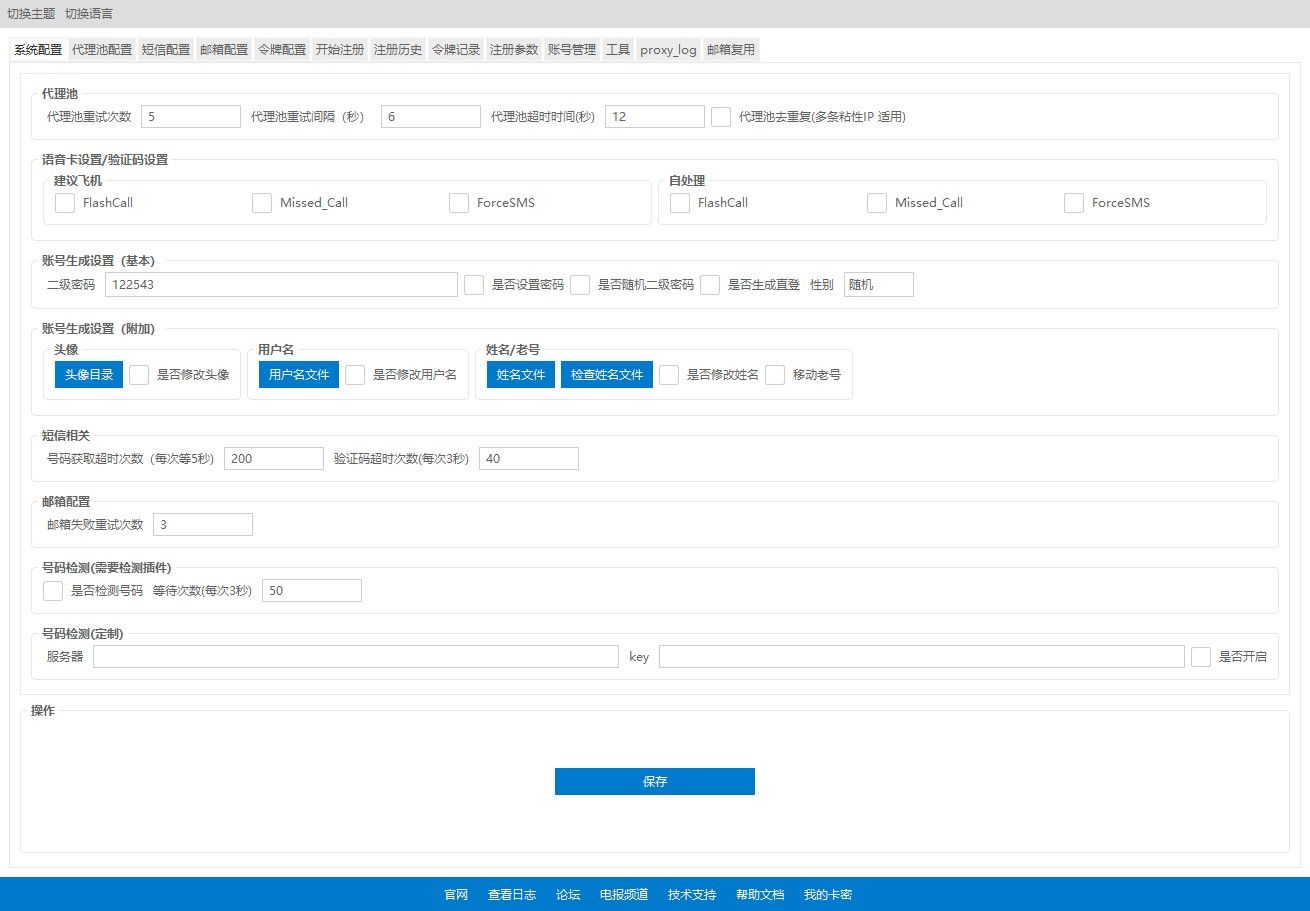Enable the 是否随机二级密码 checkbox
1310x911 pixels.
coord(580,285)
